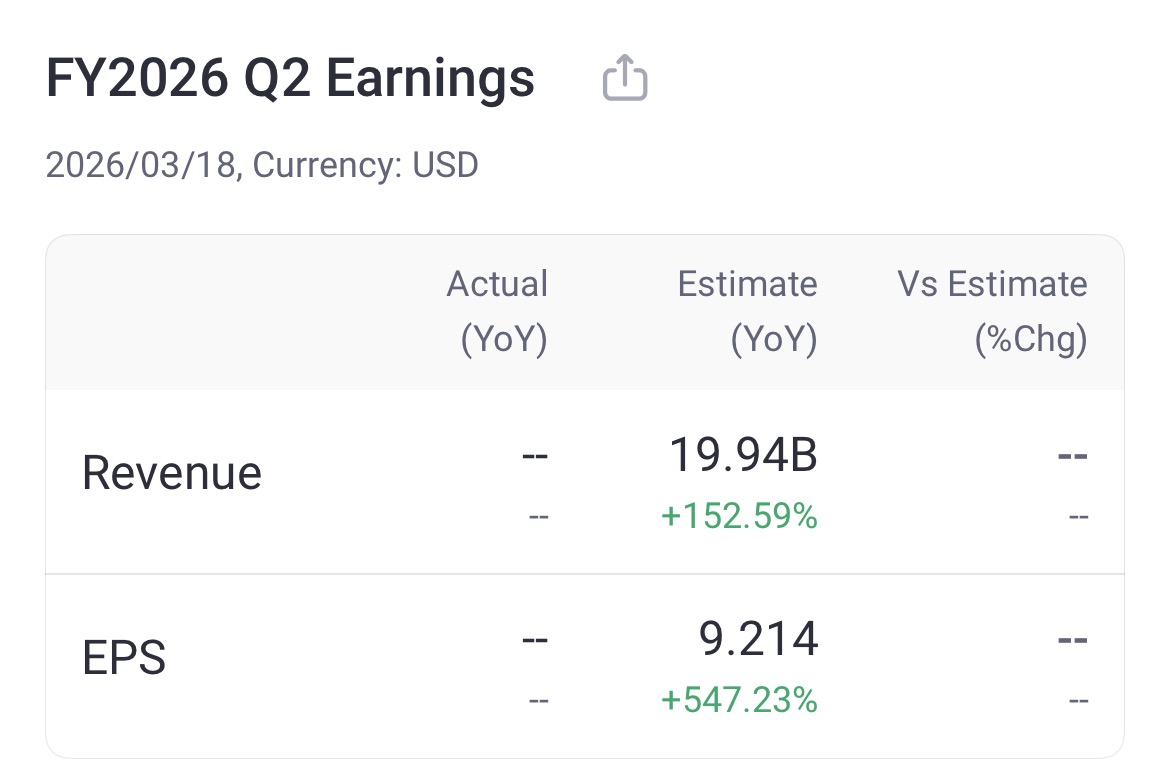Viewport: 1170px width, 784px height.
Task: Open the Revenue row label
Action: (x=172, y=473)
